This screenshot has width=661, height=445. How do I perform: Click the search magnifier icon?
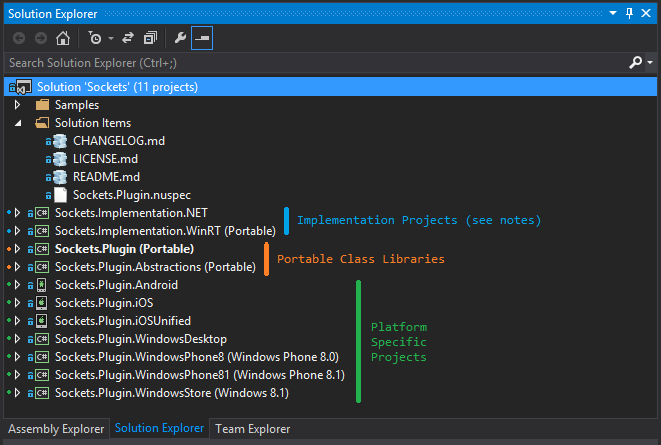click(x=635, y=63)
